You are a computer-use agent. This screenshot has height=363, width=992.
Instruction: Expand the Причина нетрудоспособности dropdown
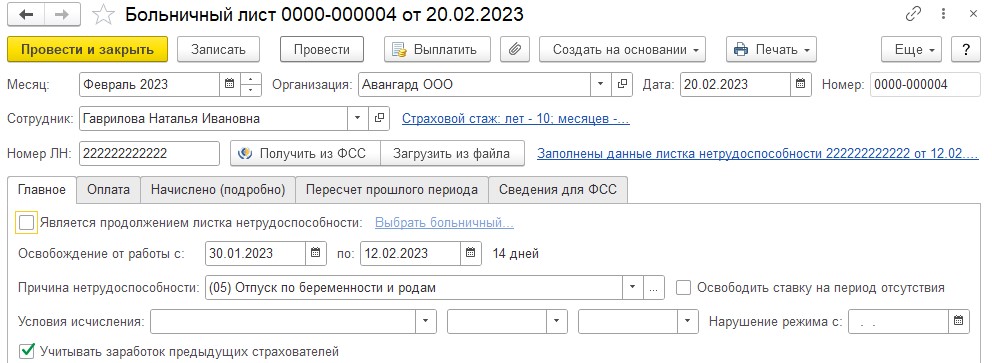click(633, 288)
